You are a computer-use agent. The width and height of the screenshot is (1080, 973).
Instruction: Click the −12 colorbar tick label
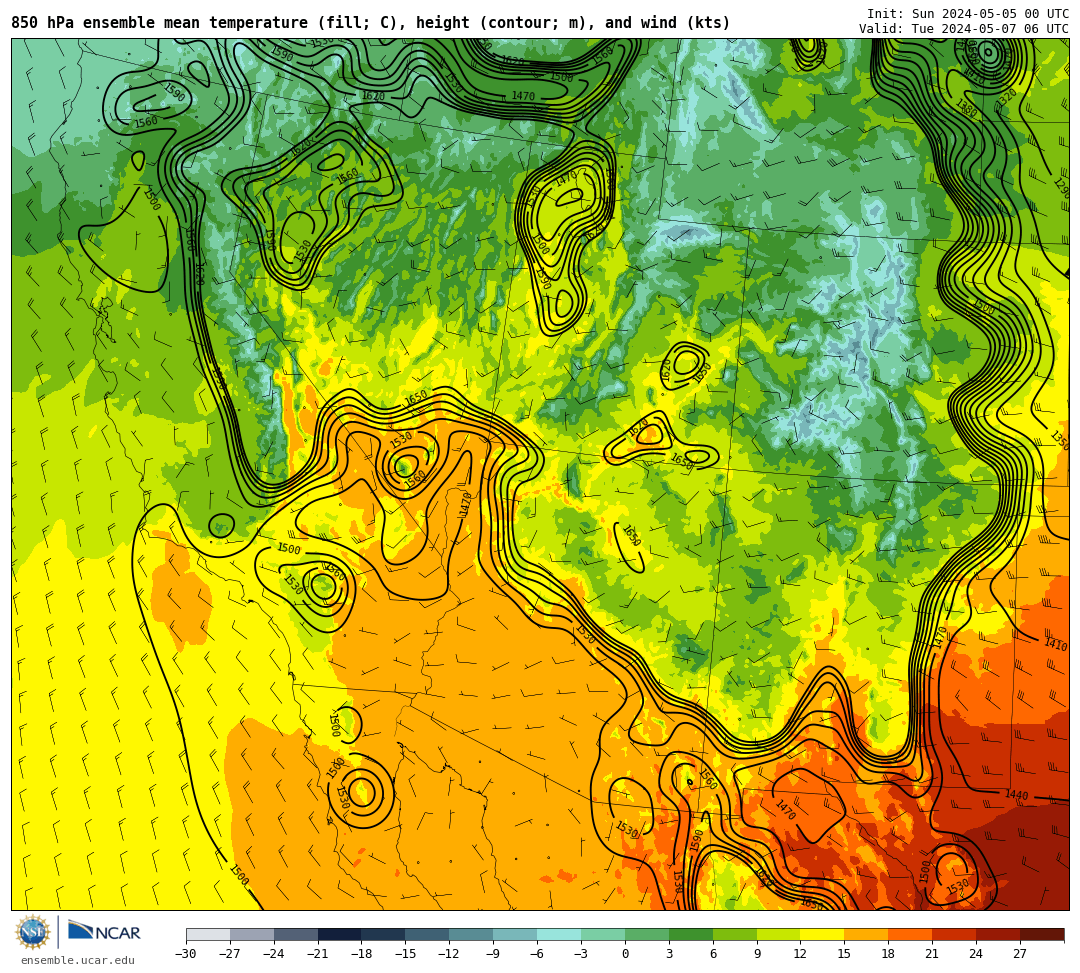450,954
